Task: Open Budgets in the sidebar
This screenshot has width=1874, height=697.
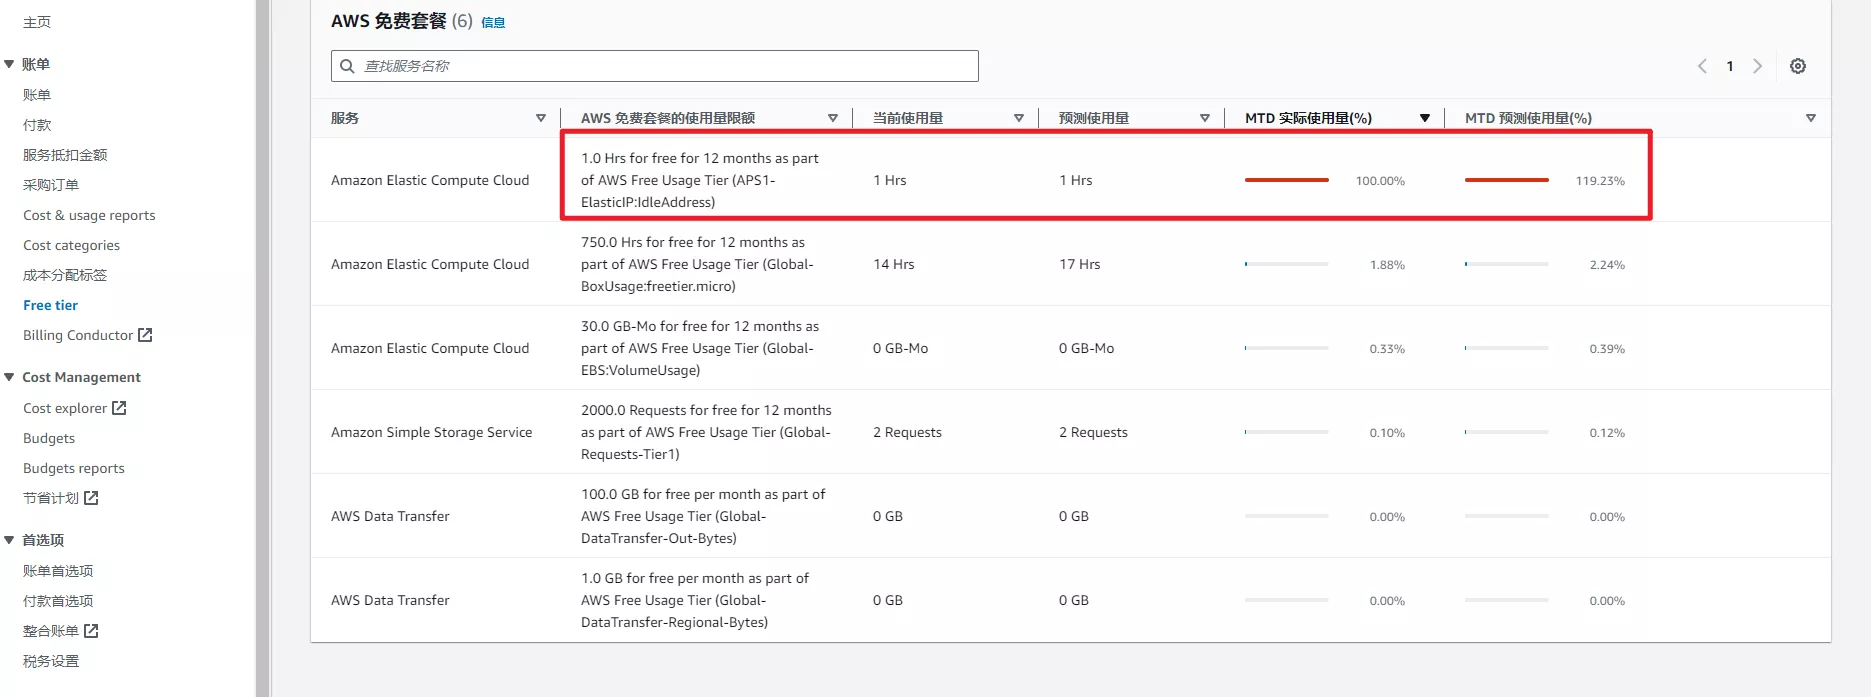Action: [49, 438]
